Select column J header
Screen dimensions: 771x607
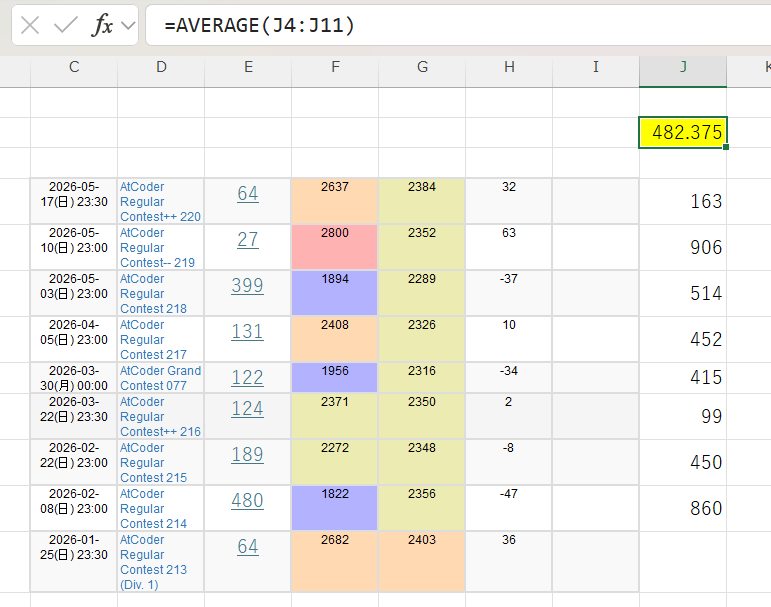(x=683, y=67)
